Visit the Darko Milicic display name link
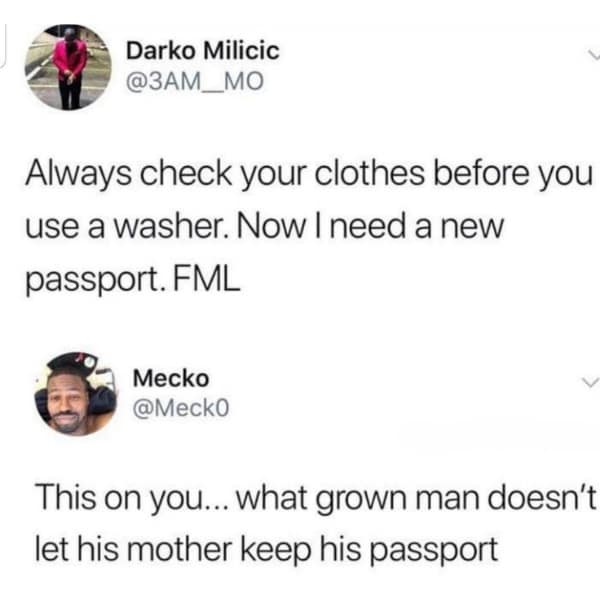The image size is (600, 600). pyautogui.click(x=203, y=51)
